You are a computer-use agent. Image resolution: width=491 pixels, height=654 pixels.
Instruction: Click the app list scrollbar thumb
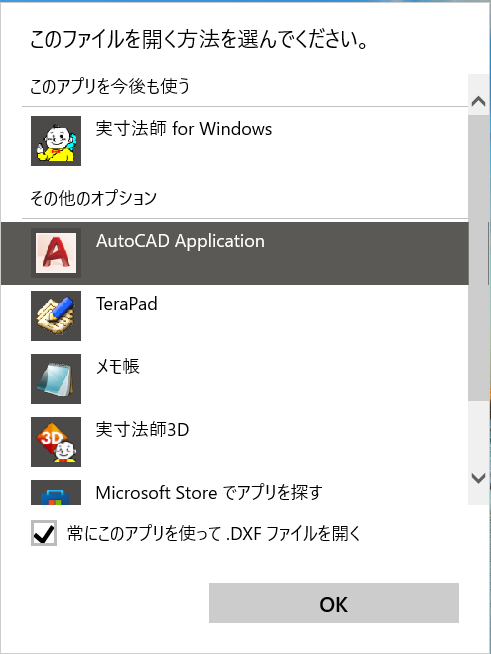(x=478, y=258)
